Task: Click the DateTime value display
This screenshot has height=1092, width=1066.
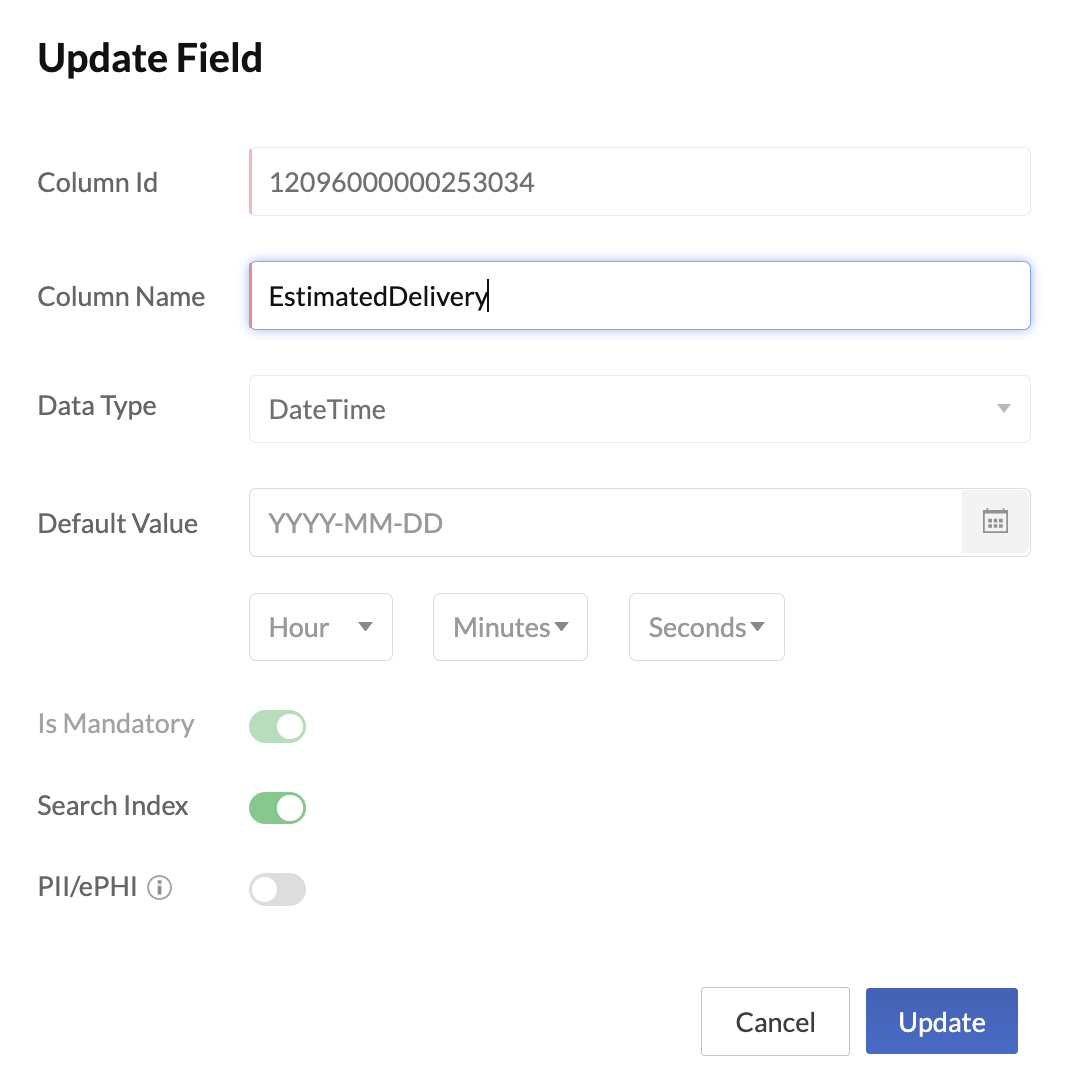Action: 326,409
